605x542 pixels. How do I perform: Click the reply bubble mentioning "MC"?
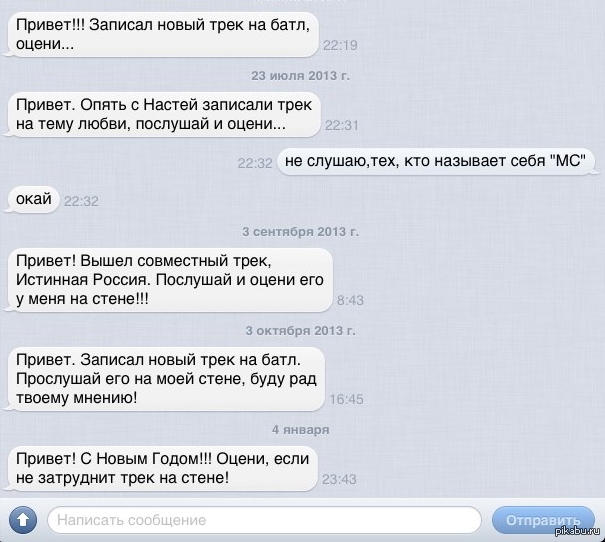pos(435,161)
